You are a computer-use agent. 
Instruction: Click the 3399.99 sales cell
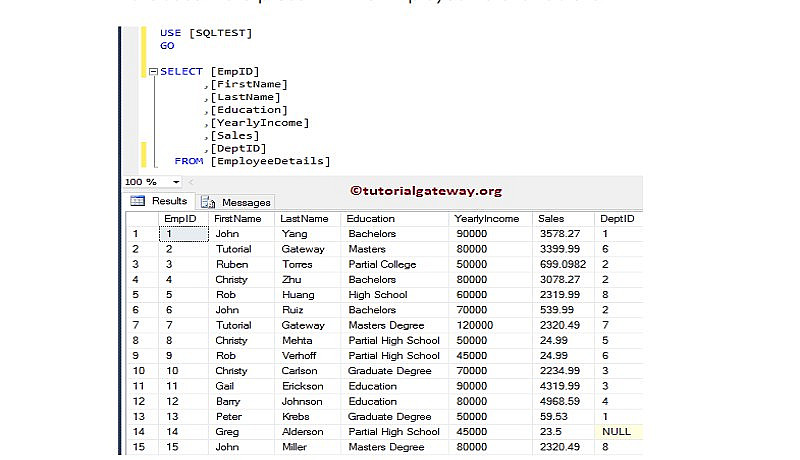[563, 249]
